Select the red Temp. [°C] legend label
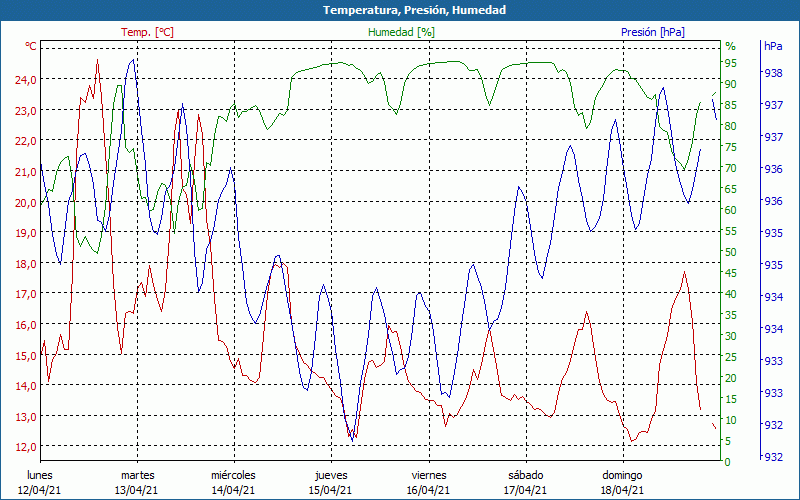Screen dimensions: 800x500 click(x=147, y=32)
